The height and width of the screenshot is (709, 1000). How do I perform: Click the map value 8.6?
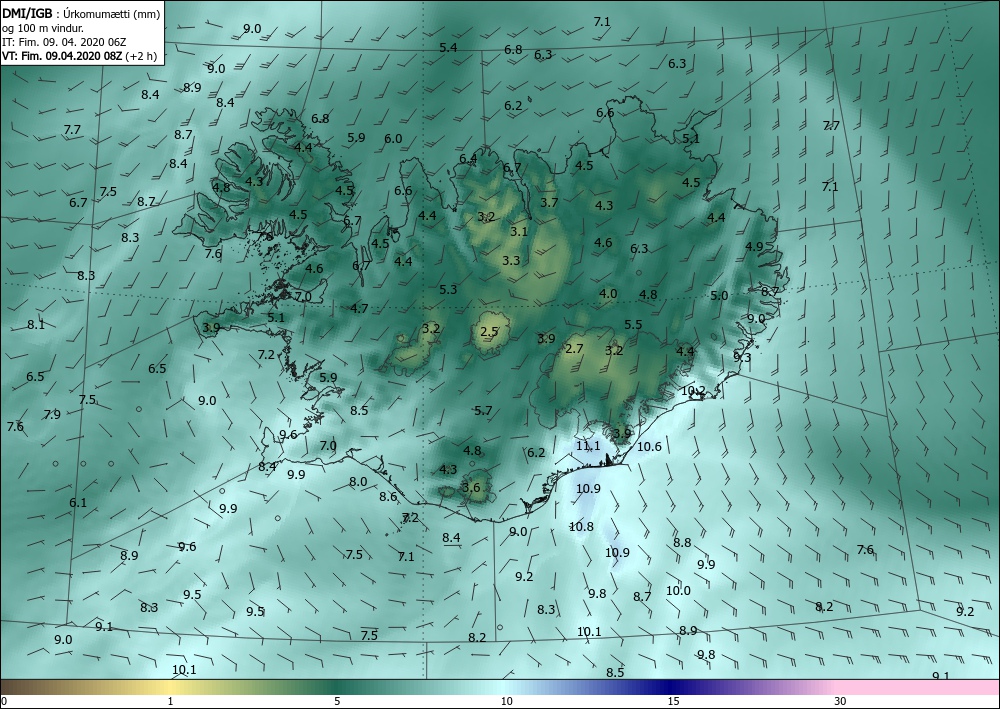(x=388, y=497)
